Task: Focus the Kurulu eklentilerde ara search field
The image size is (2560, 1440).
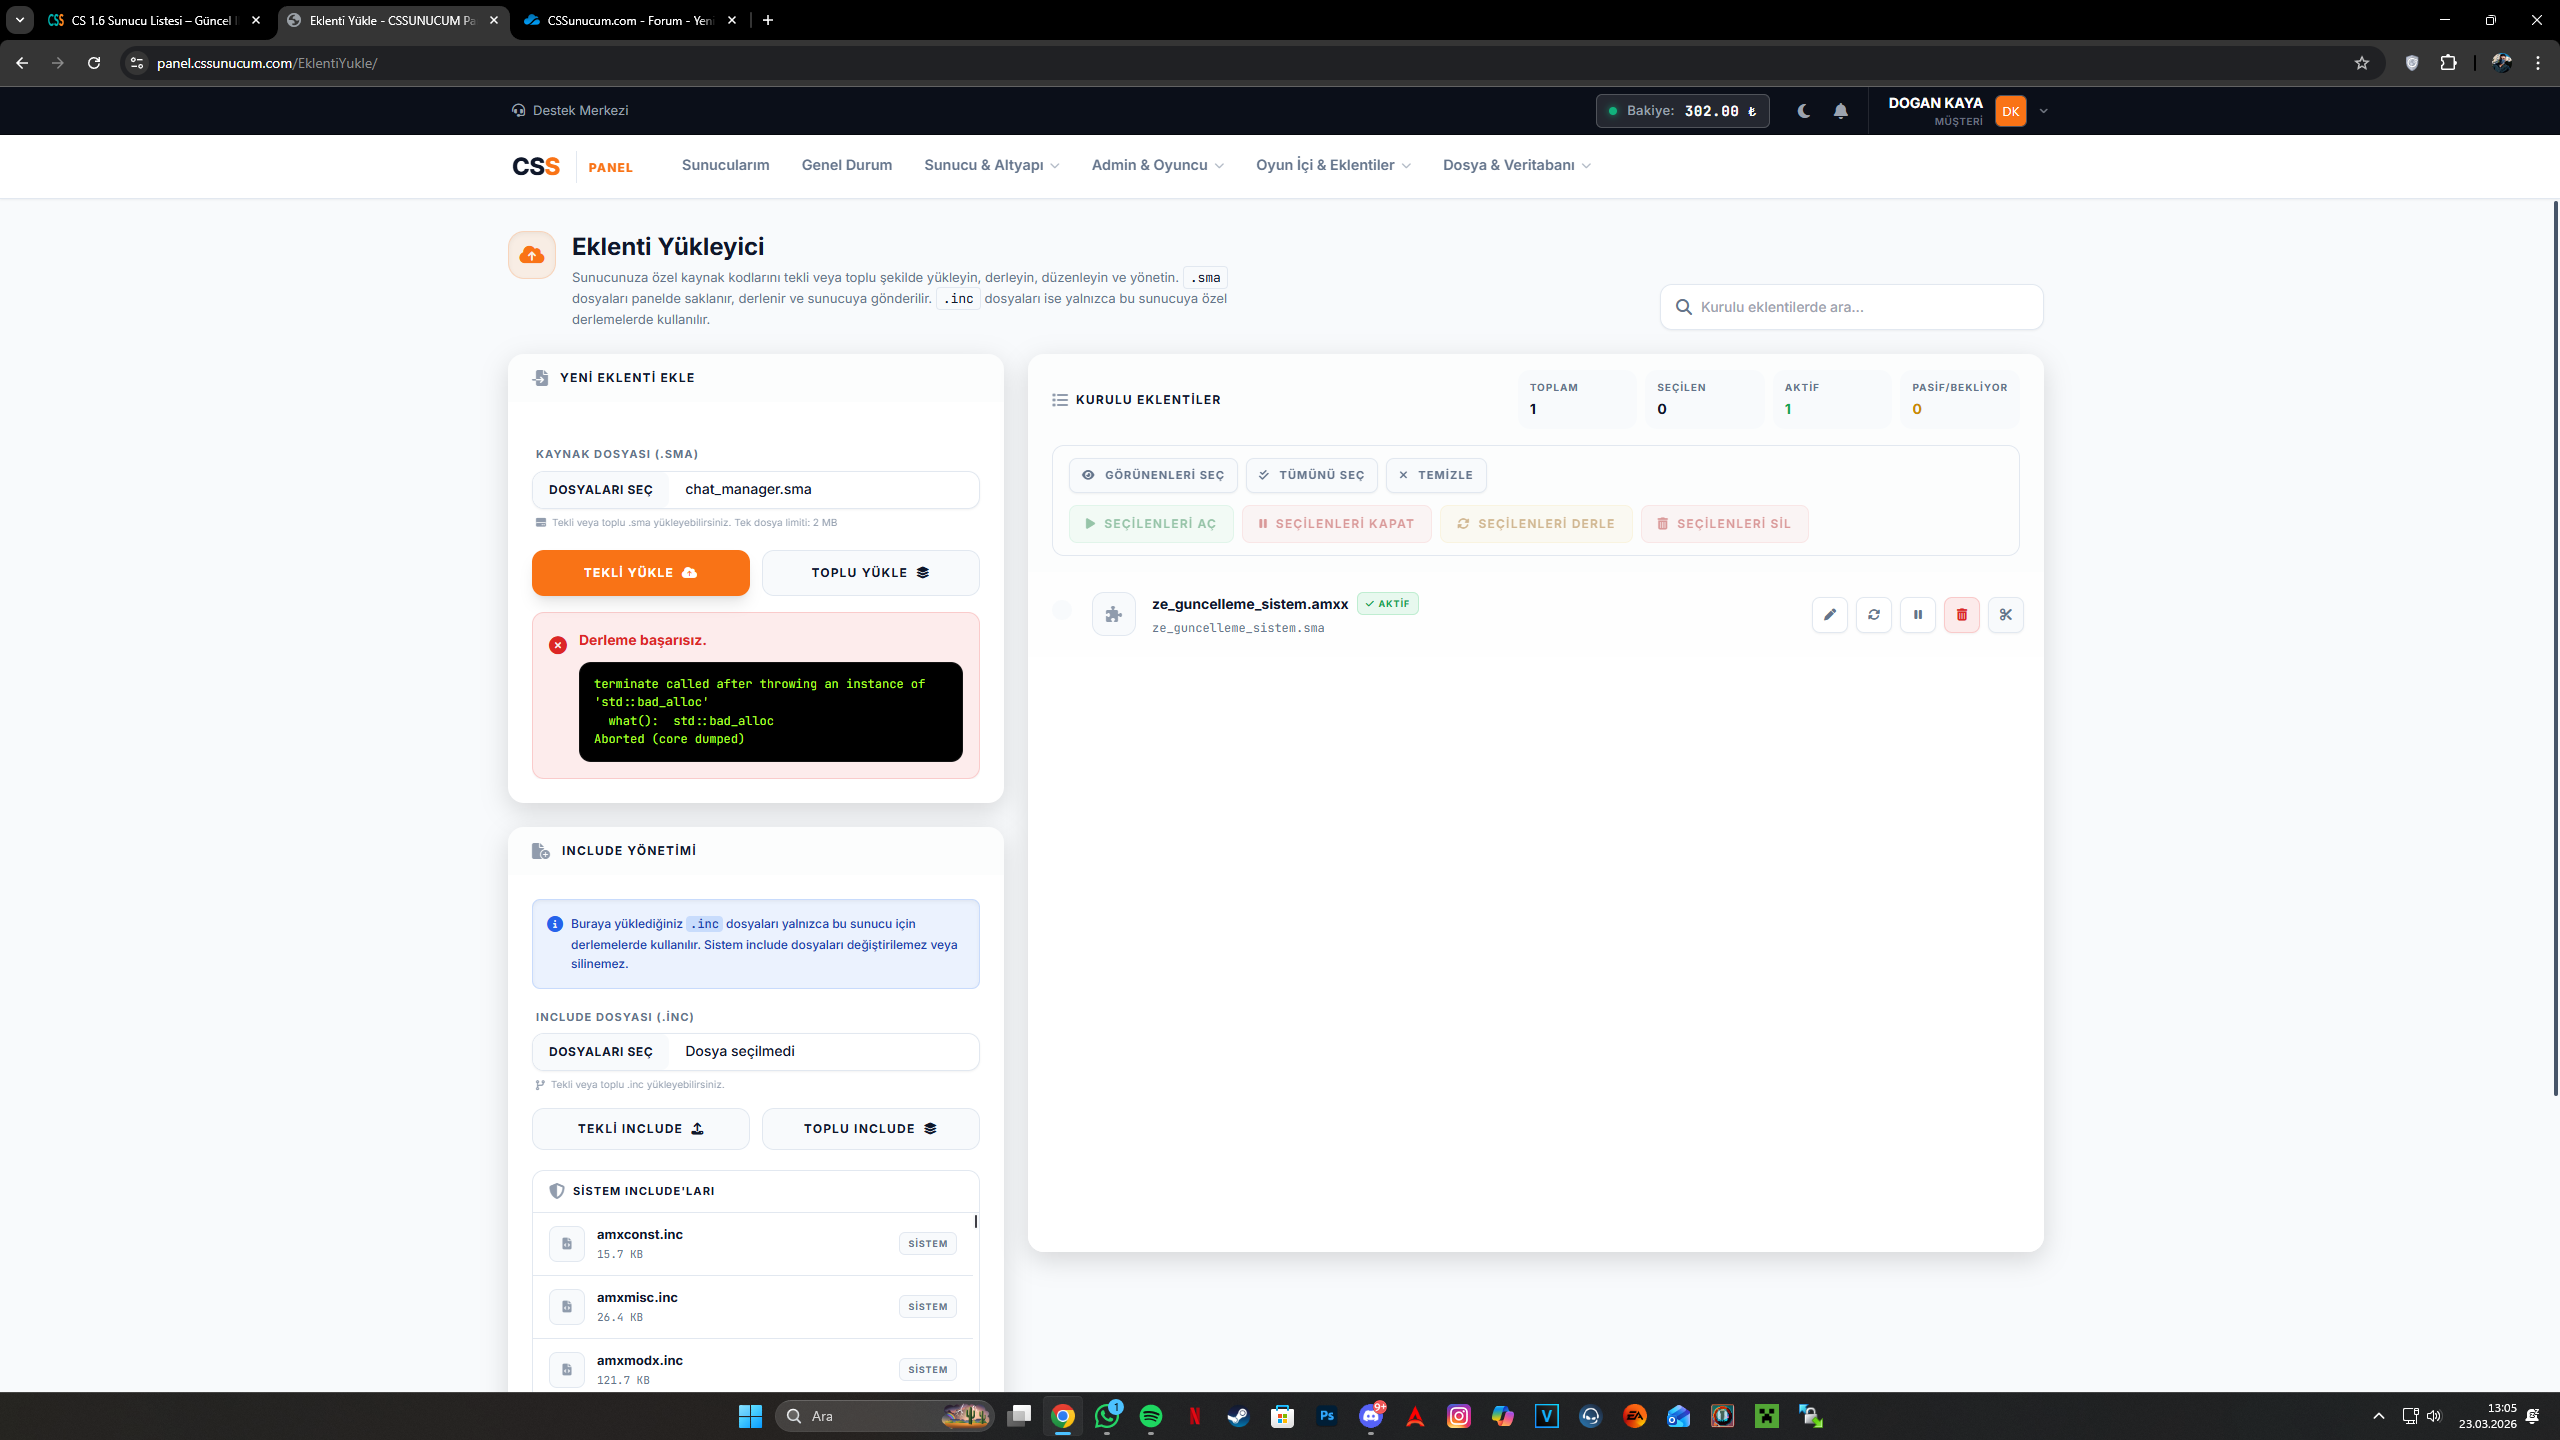Action: tap(1851, 307)
